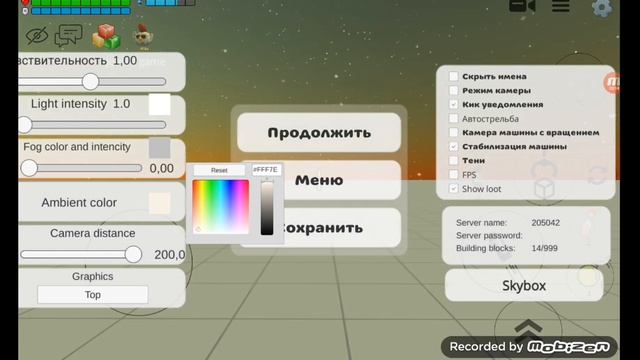Pick a hue in the rainbow color field
Screen dimensions: 640x360
[x=221, y=207]
